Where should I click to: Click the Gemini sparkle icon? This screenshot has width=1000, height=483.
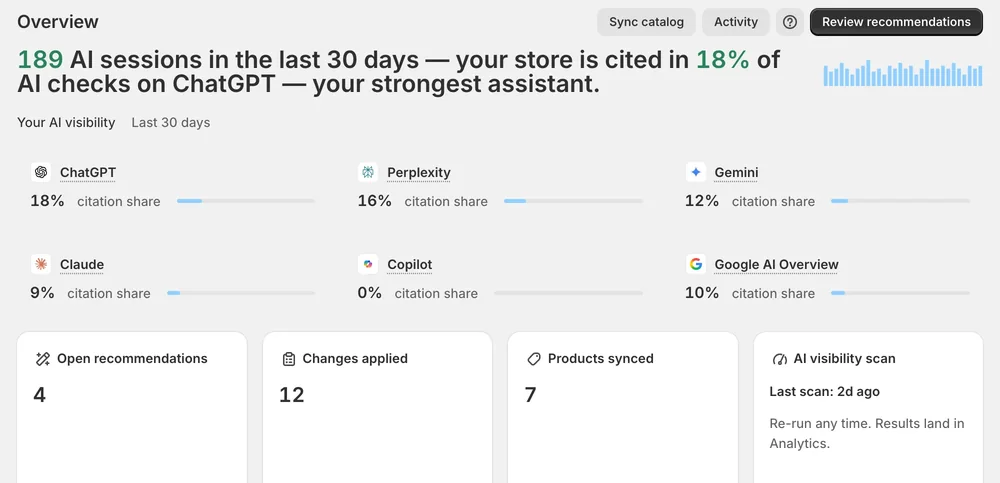[696, 172]
